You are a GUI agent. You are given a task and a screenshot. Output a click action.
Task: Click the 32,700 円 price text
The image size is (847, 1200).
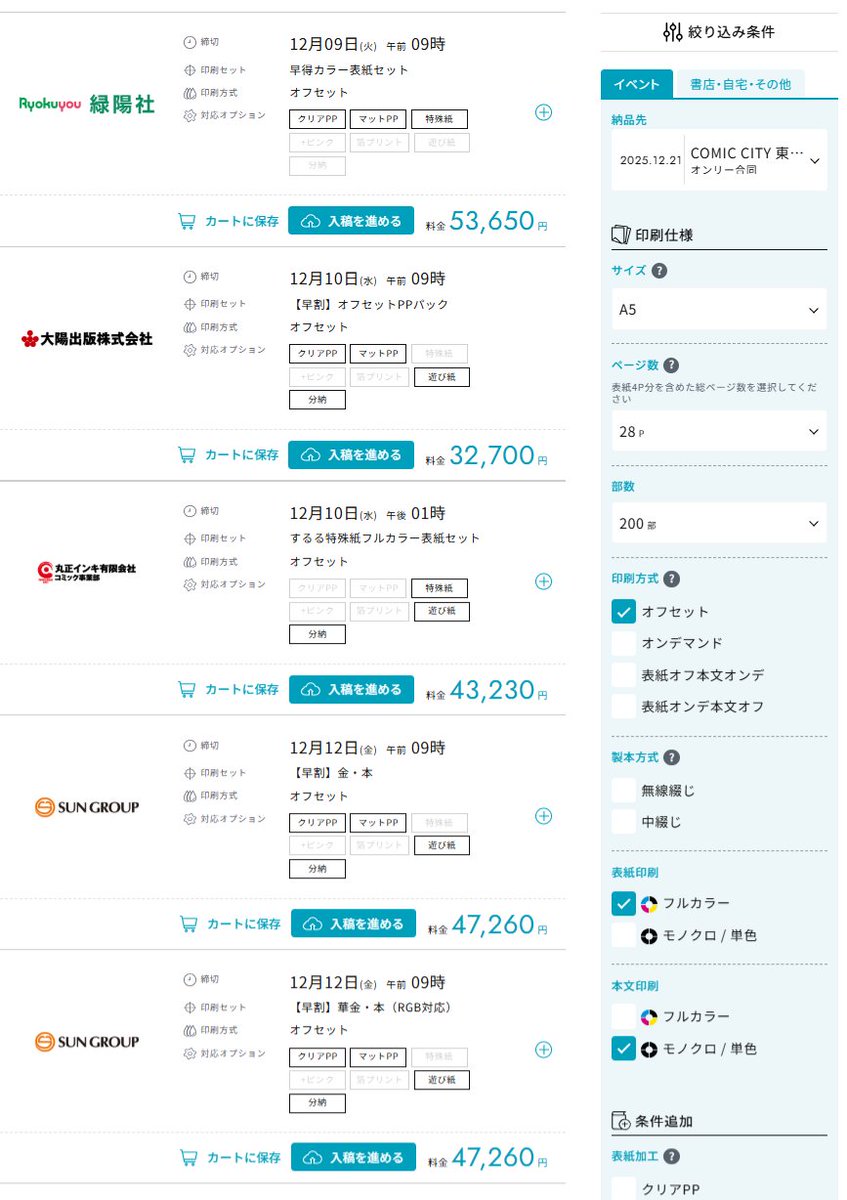498,455
